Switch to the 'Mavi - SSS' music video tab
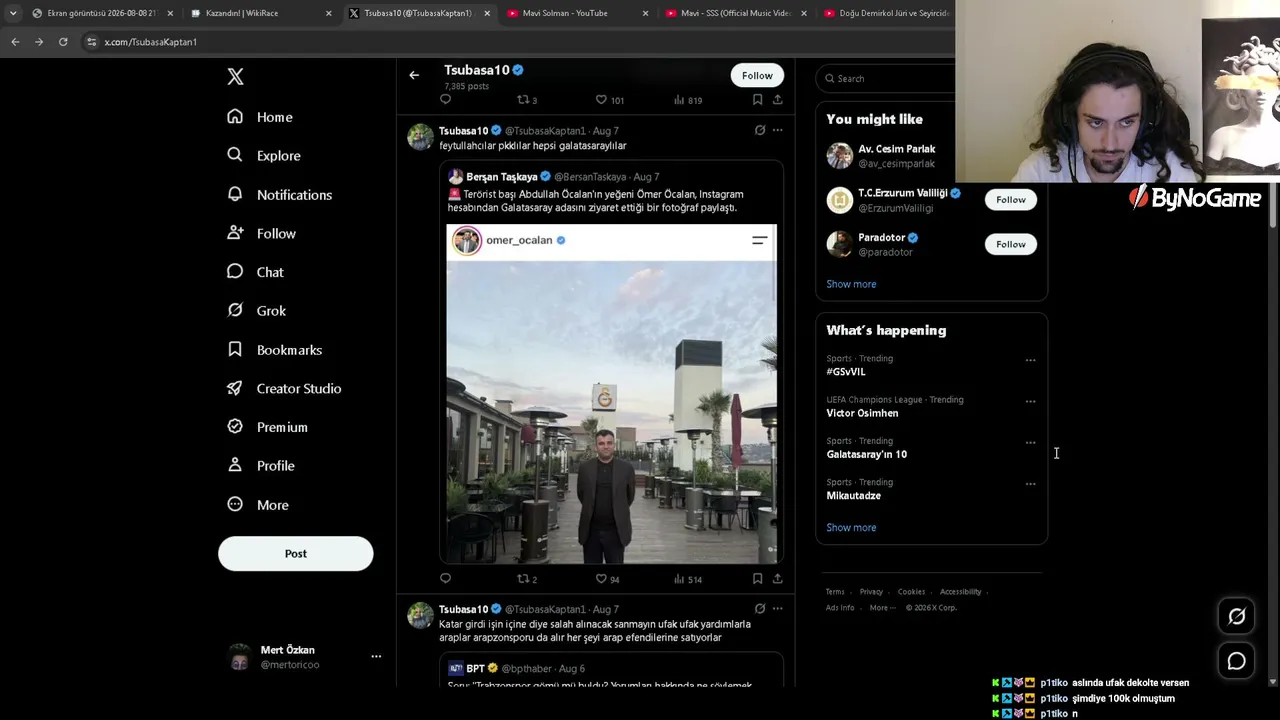 737,13
